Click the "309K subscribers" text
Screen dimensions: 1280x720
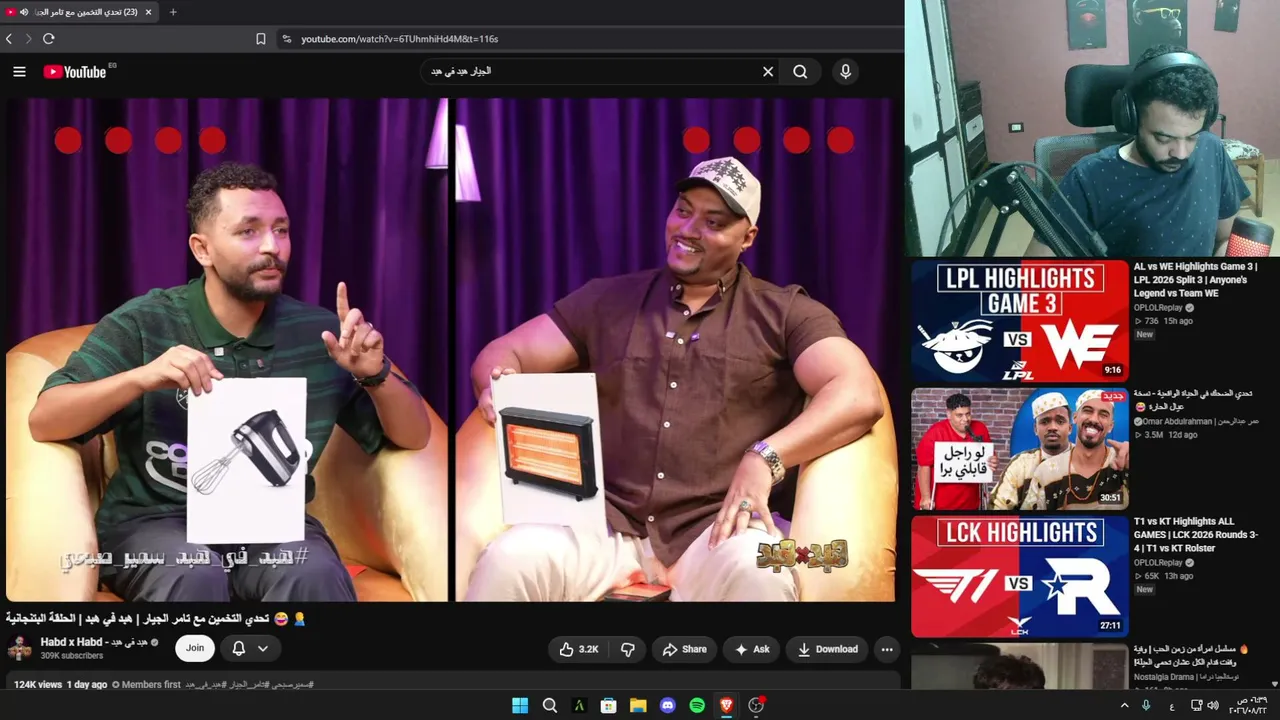72,656
